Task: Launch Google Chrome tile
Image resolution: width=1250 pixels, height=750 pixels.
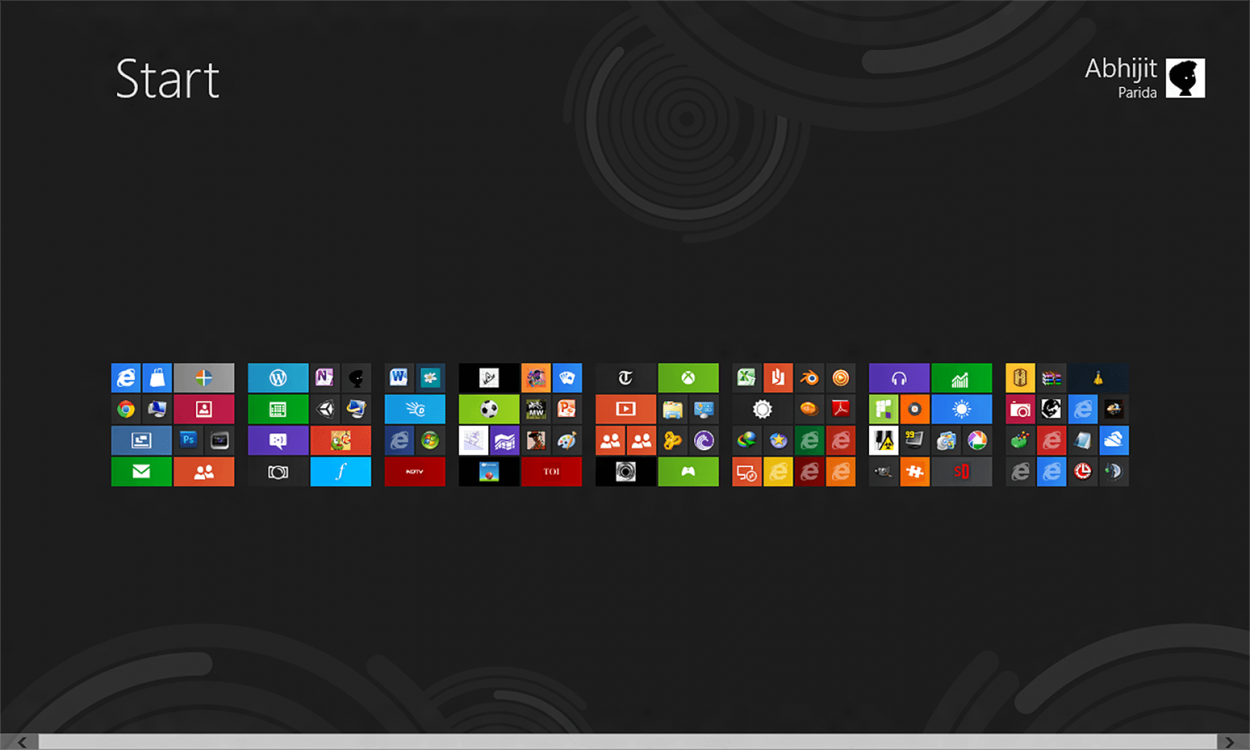Action: (x=126, y=409)
